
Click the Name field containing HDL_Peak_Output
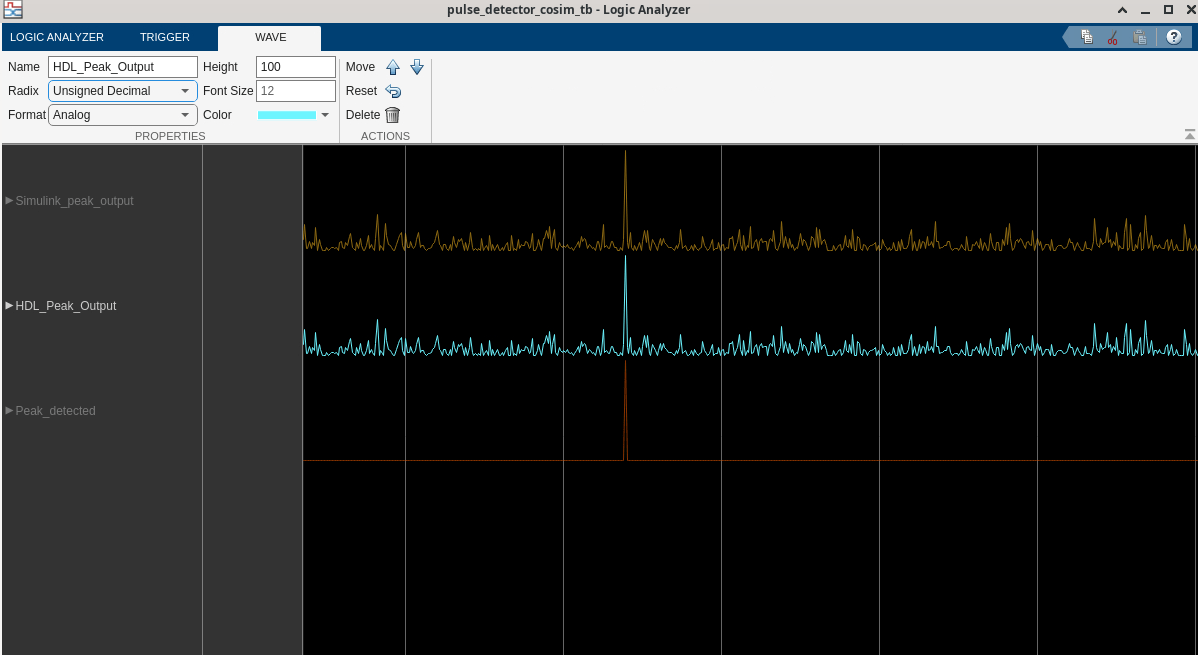[x=122, y=67]
